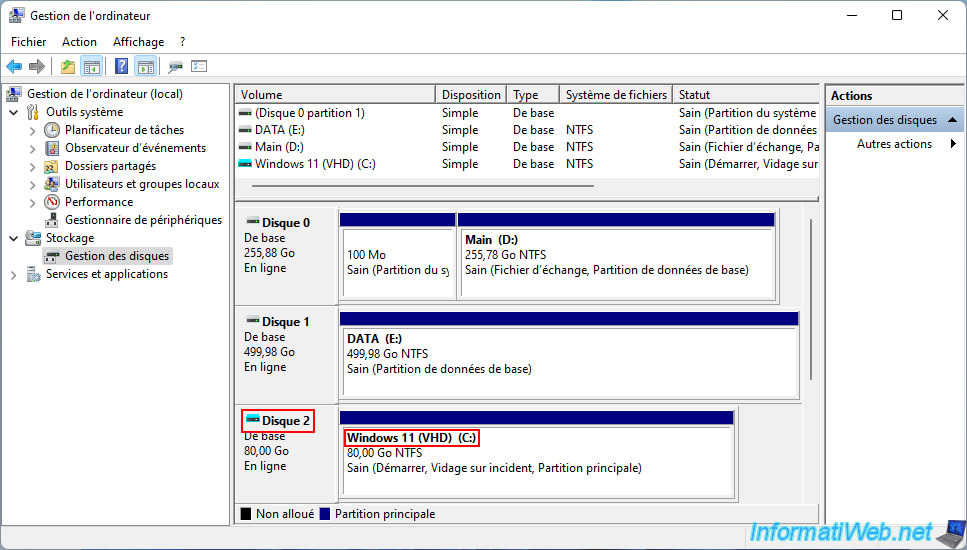Expand the Planificateur de tâches node
Viewport: 967px width, 550px height.
tap(33, 130)
